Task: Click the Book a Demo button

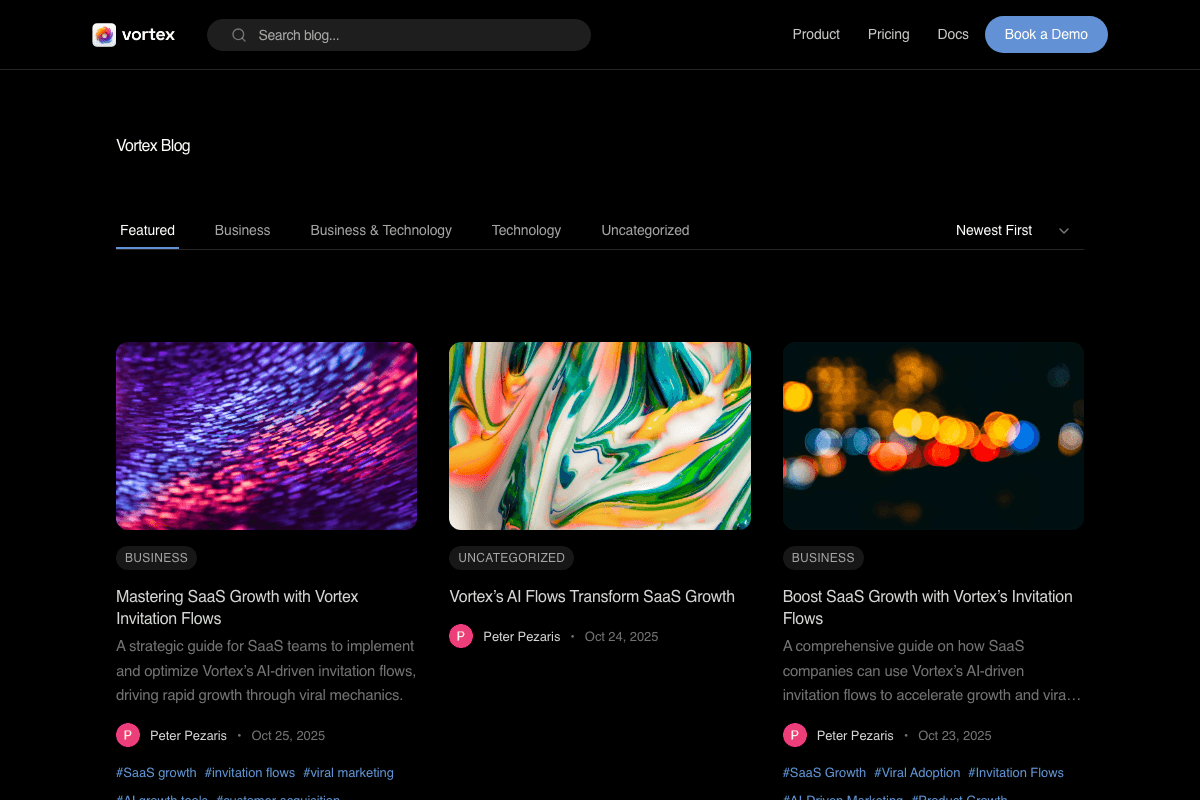Action: click(x=1046, y=34)
